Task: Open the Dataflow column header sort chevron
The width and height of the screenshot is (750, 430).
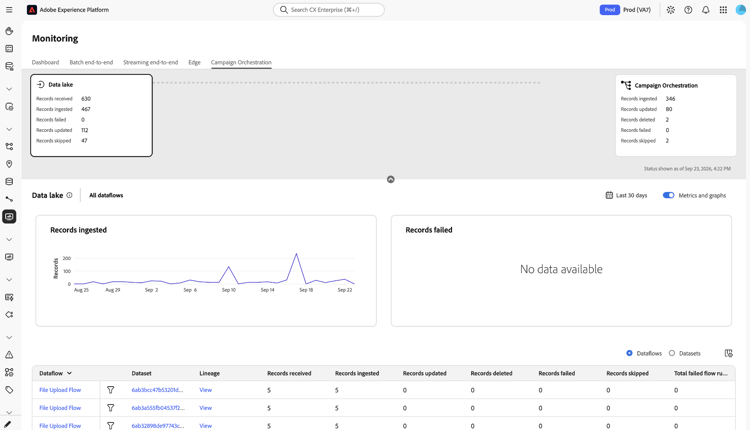Action: coord(69,373)
